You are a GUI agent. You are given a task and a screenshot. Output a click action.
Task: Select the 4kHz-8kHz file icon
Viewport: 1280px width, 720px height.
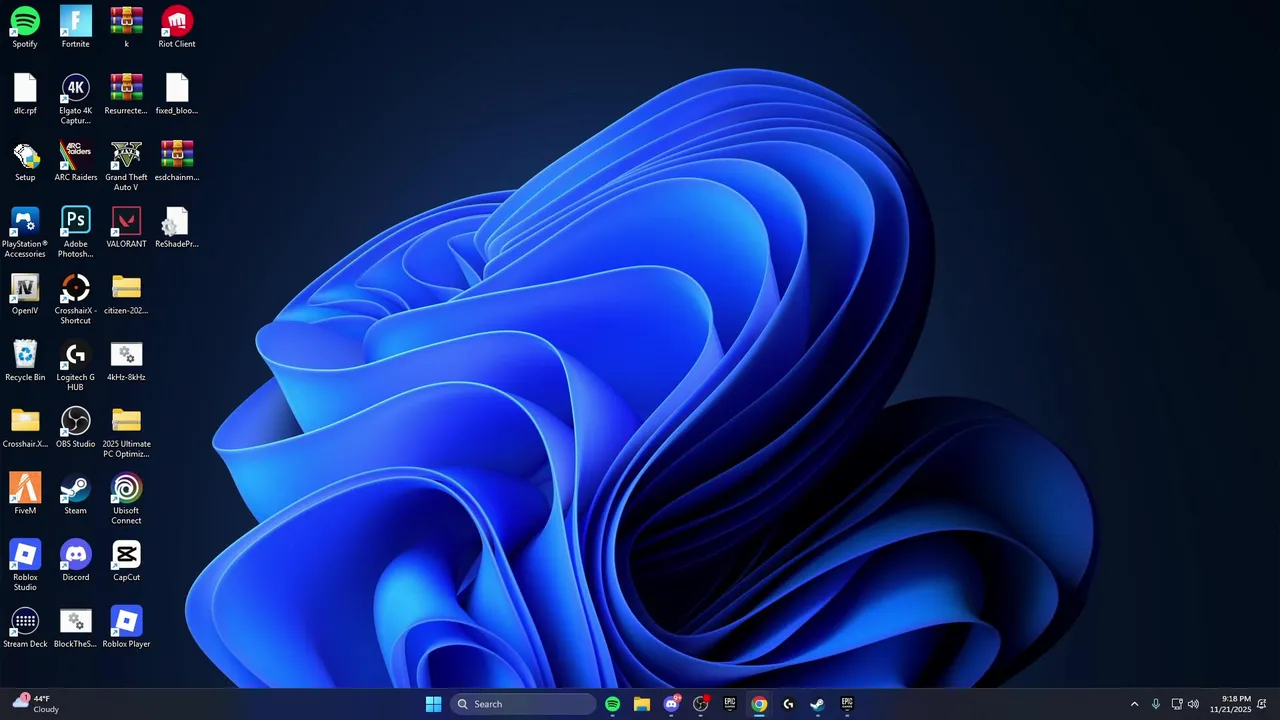pyautogui.click(x=126, y=361)
